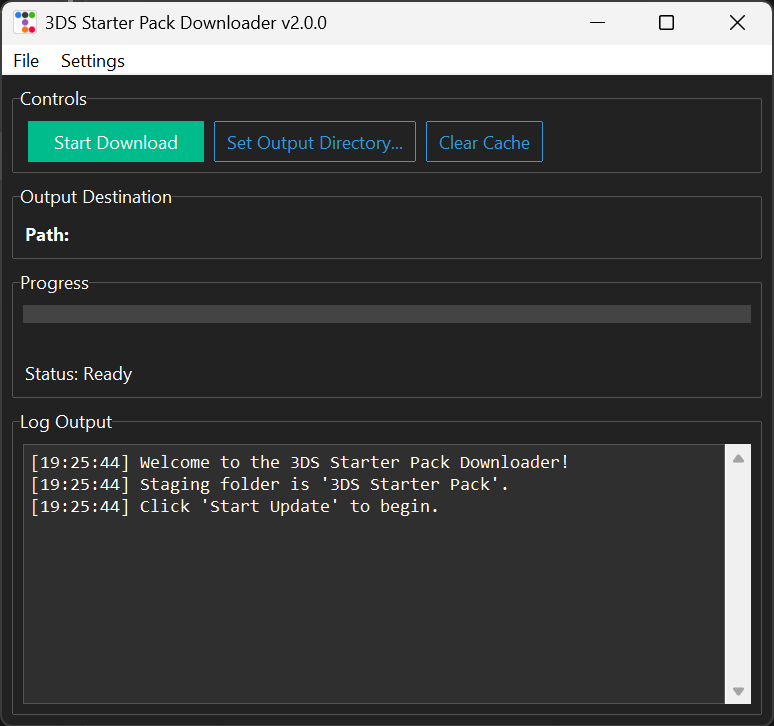This screenshot has height=726, width=774.
Task: Click the Path label in Output Destination
Action: pyautogui.click(x=47, y=235)
